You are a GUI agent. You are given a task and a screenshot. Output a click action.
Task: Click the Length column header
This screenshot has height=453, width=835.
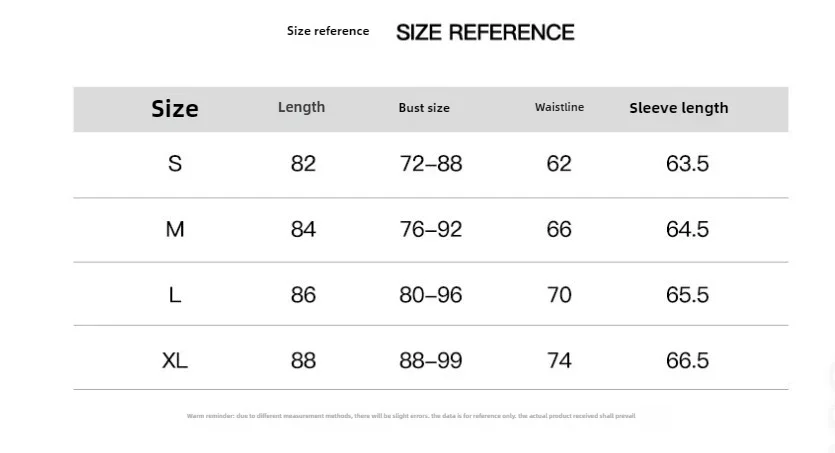coord(301,107)
